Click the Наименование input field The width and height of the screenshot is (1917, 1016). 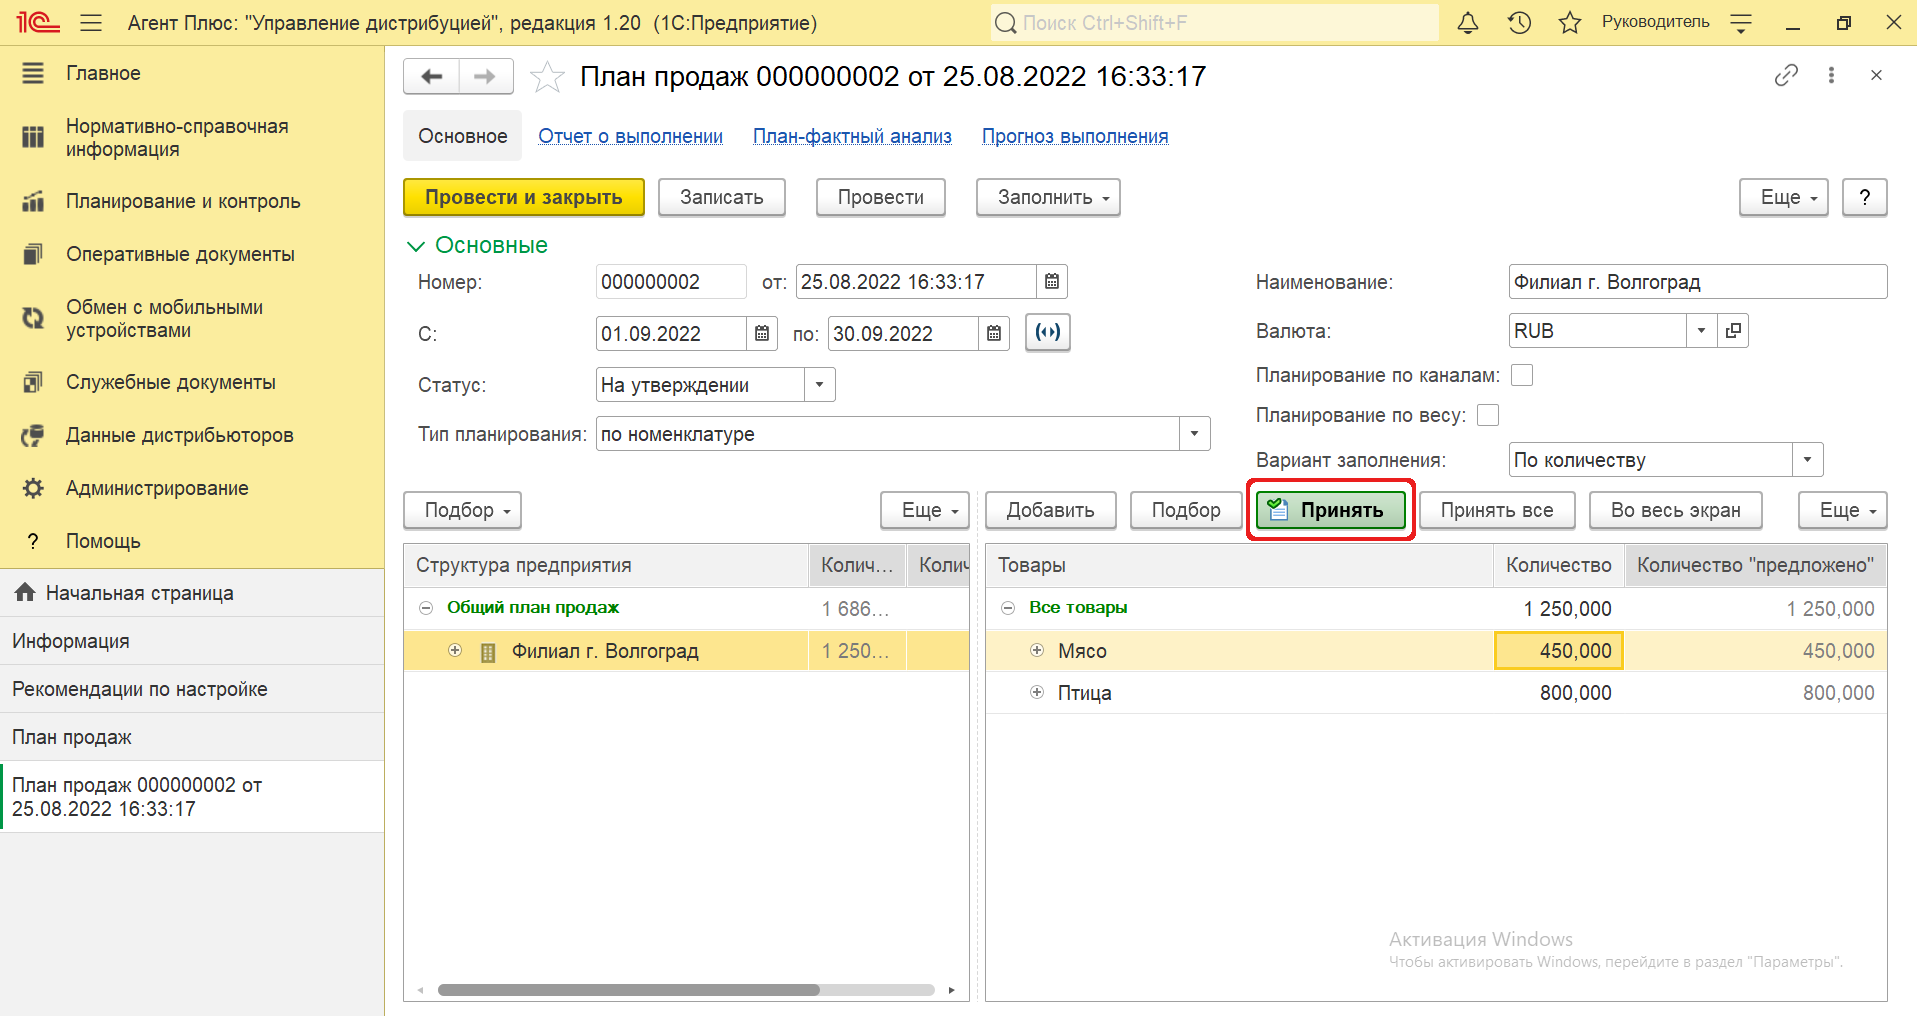pyautogui.click(x=1696, y=282)
